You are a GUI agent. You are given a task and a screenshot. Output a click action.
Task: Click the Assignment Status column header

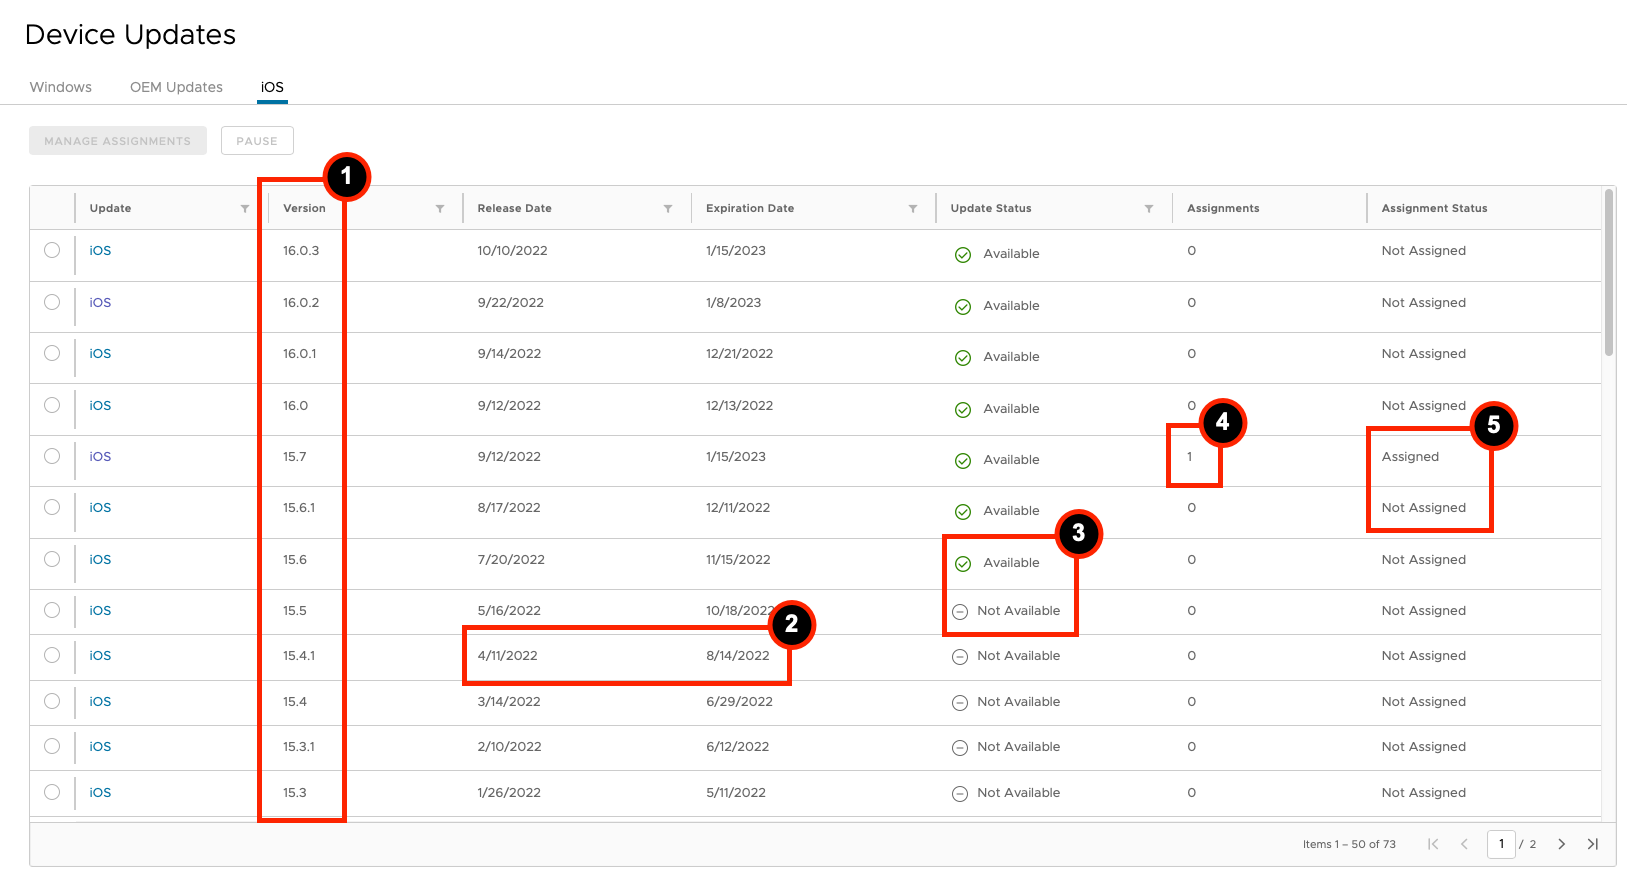[x=1434, y=209]
